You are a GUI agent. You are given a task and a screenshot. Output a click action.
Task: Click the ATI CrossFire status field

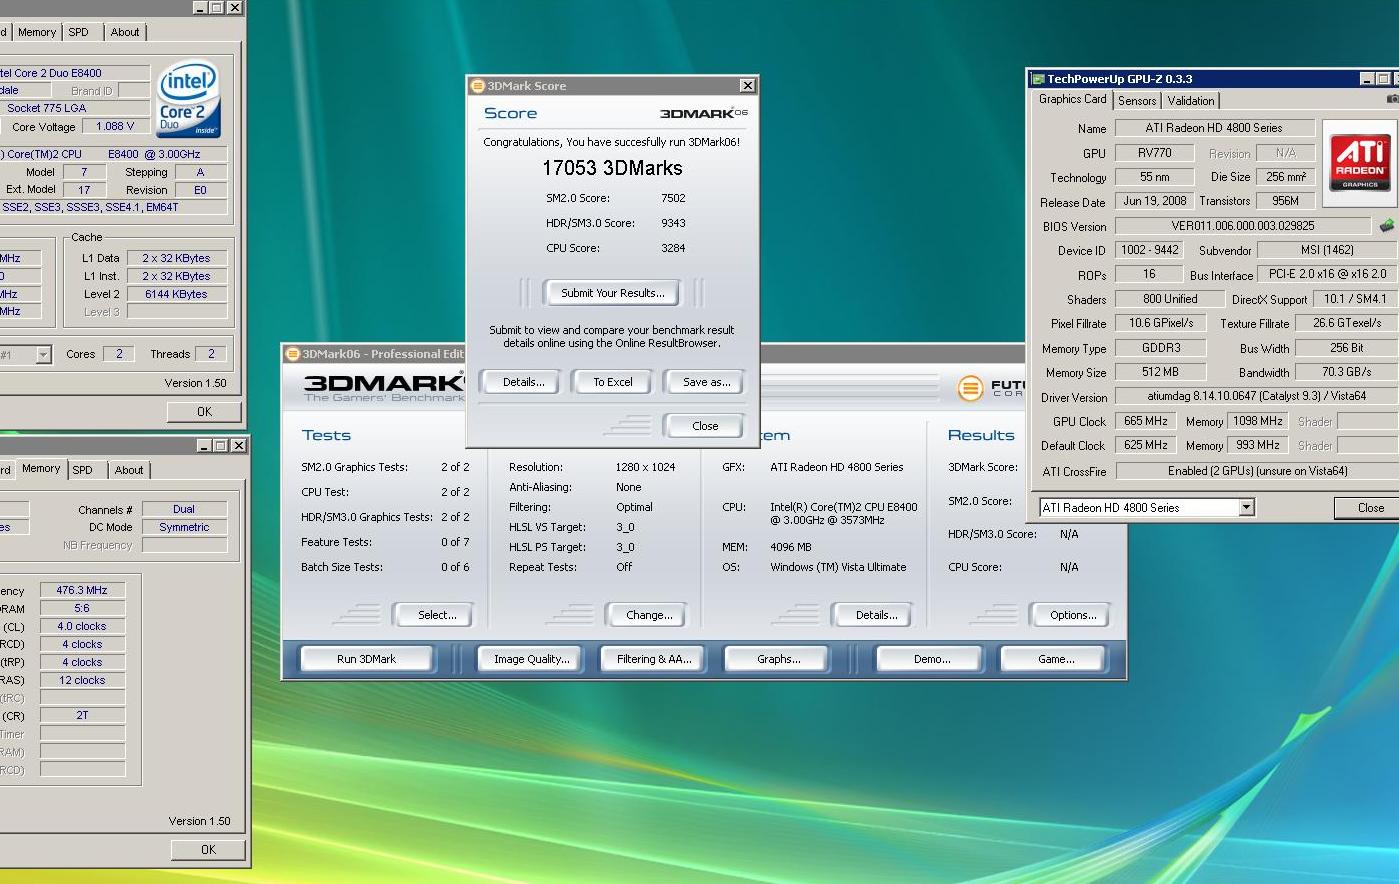[x=1257, y=471]
